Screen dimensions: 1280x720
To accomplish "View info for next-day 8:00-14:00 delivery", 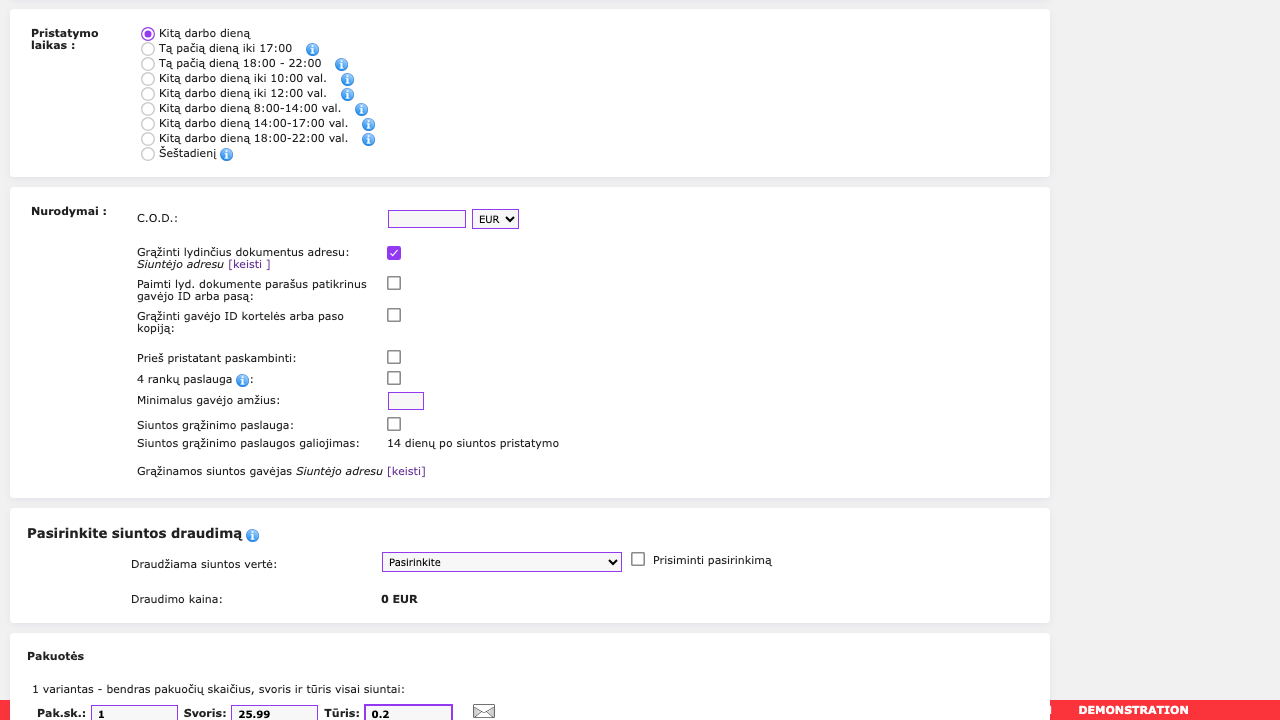I will pos(361,109).
